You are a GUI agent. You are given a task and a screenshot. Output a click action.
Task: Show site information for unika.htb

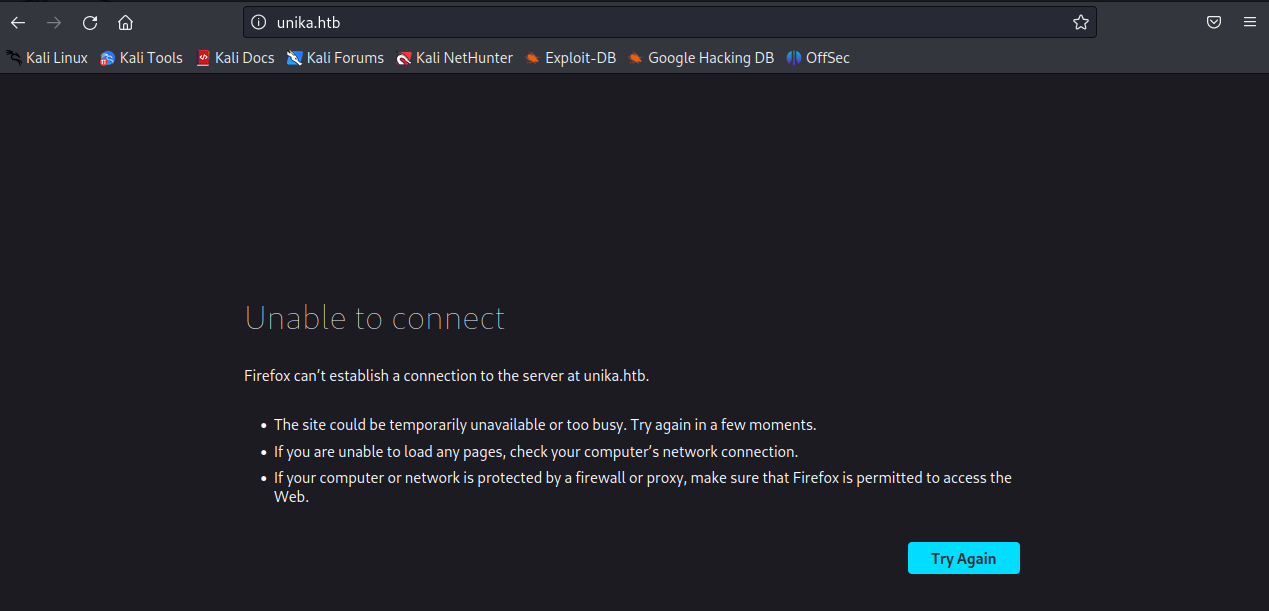[259, 22]
